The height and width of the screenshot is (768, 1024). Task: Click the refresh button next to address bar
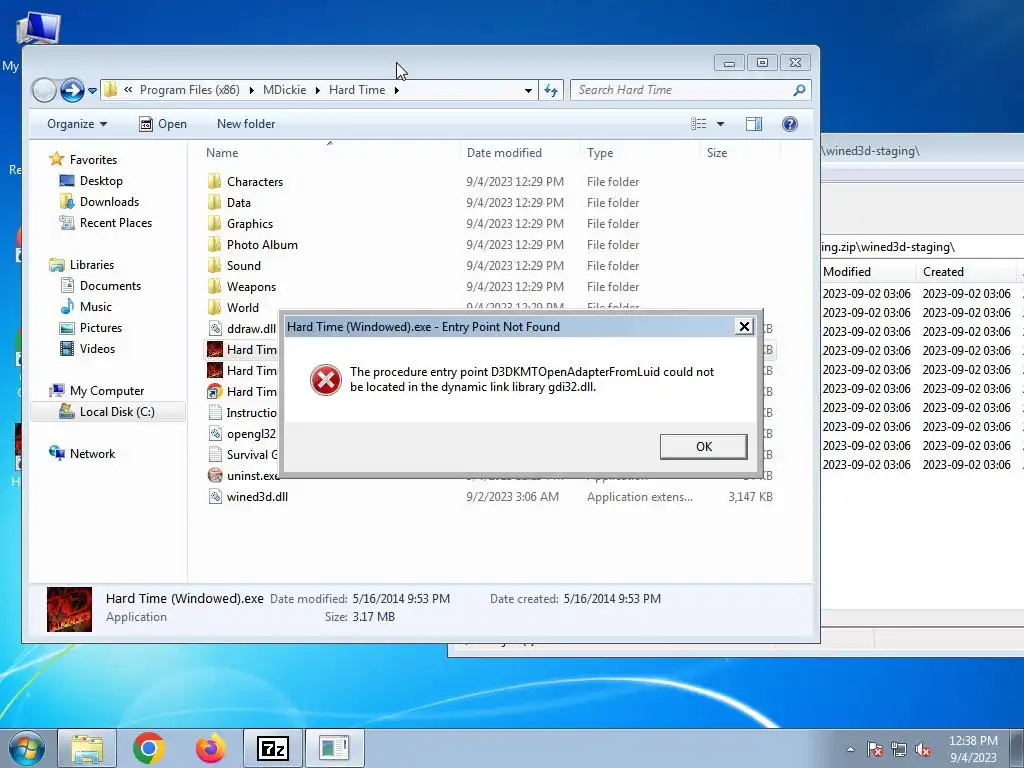(x=551, y=90)
